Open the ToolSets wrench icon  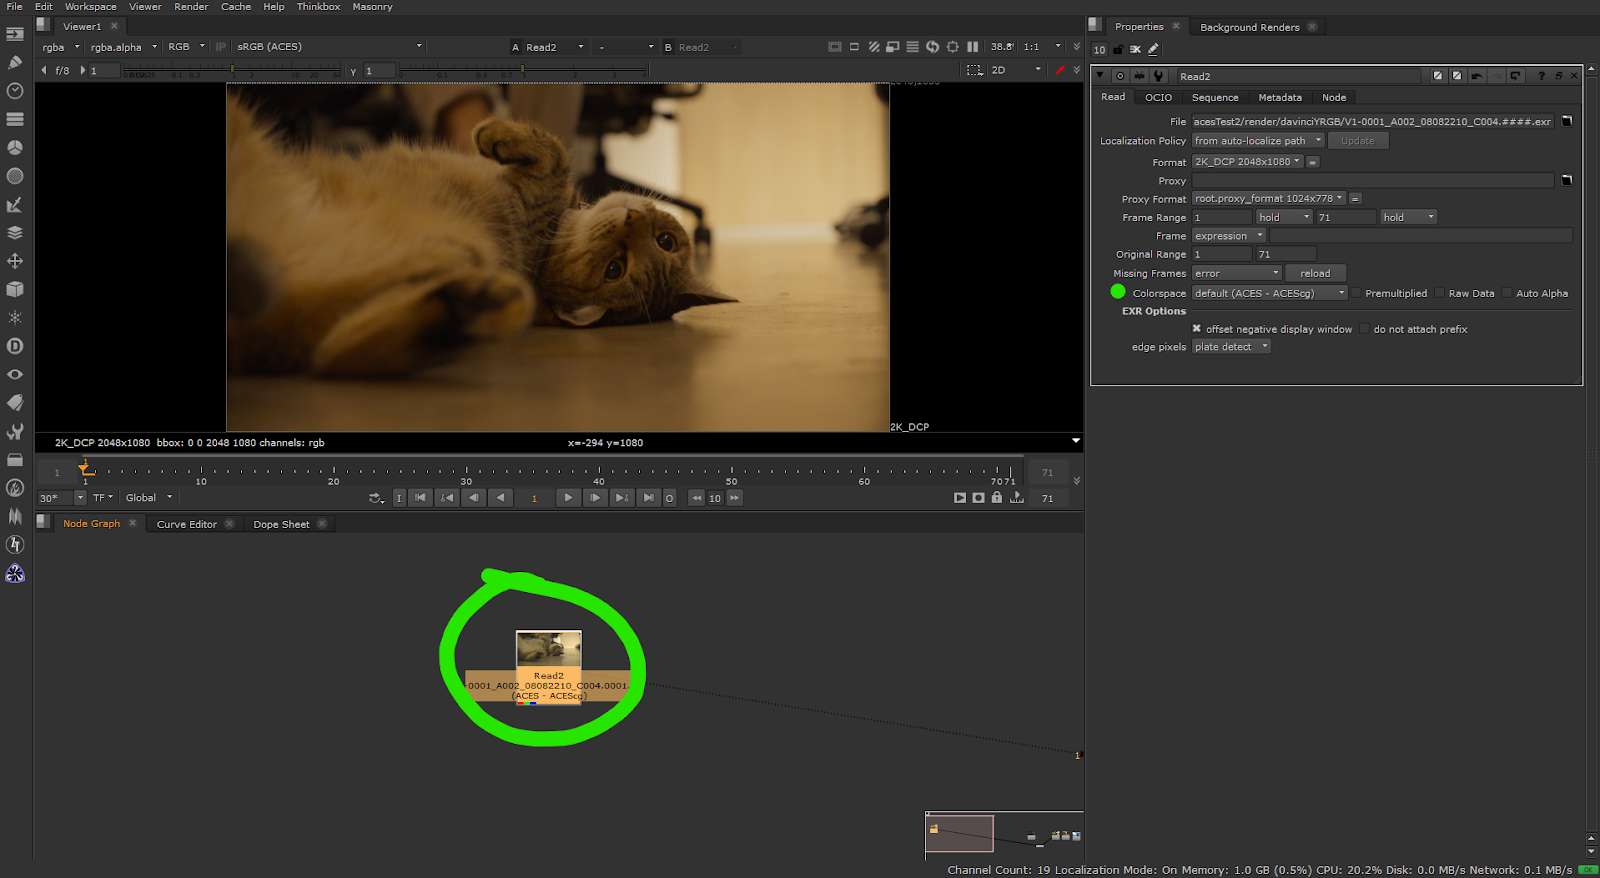click(15, 431)
